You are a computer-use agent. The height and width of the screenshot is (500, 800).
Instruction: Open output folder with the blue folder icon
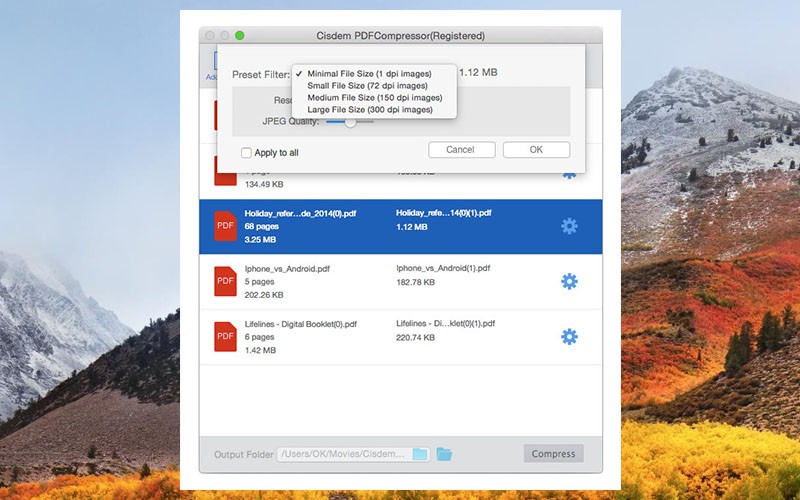(444, 454)
